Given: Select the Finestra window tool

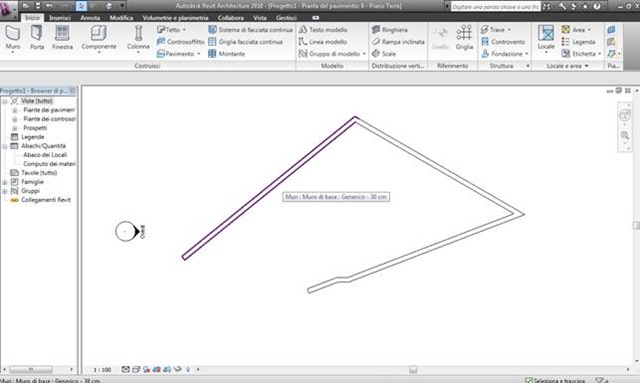Looking at the screenshot, I should 62,38.
